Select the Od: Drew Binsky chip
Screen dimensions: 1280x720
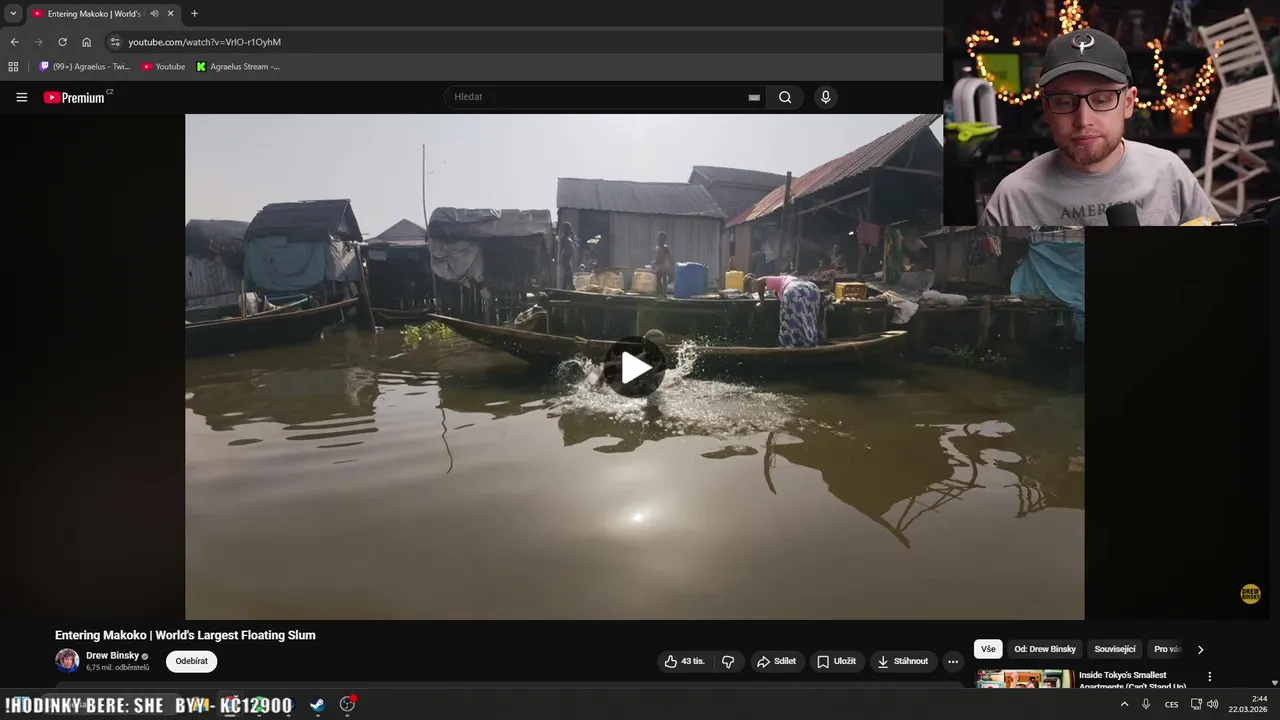click(1045, 649)
